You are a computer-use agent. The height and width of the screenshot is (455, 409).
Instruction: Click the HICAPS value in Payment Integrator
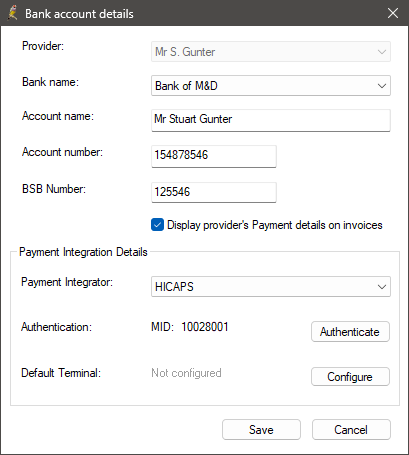(x=174, y=287)
